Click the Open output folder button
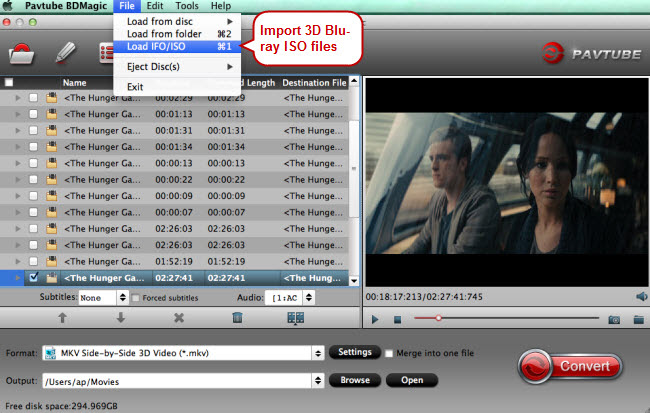The image size is (650, 413). [412, 380]
